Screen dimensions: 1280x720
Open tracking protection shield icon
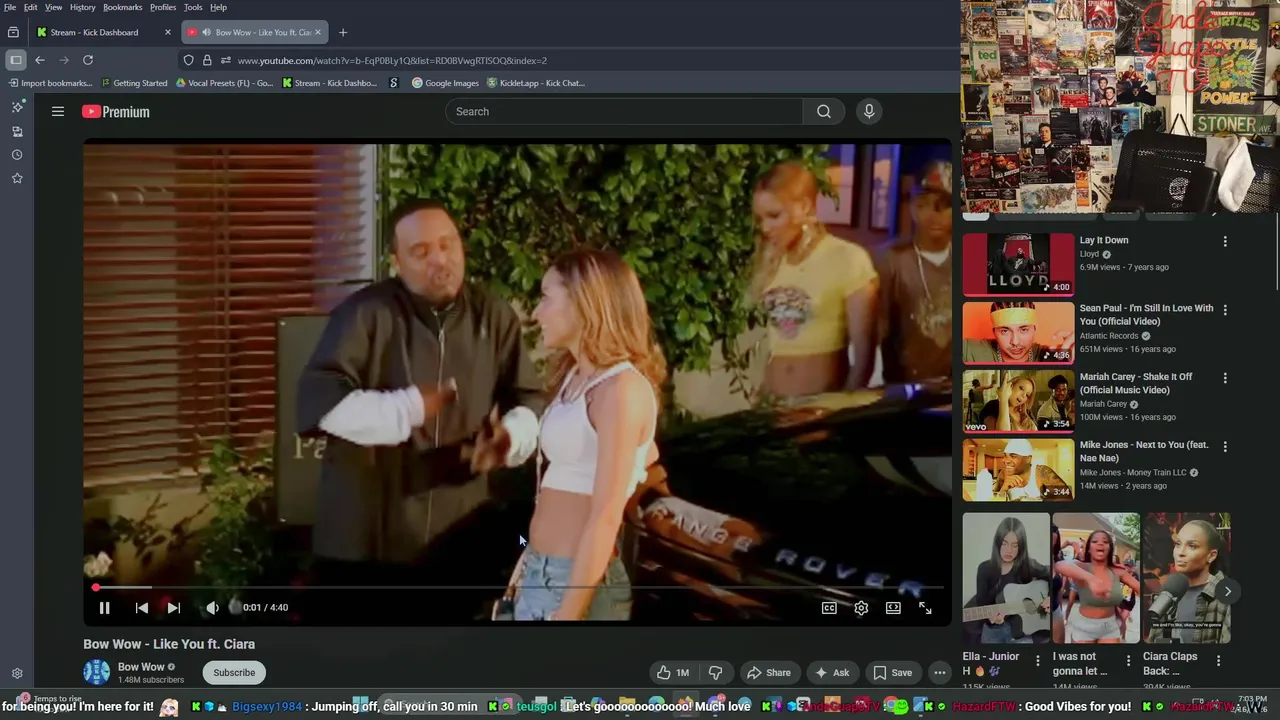188,61
